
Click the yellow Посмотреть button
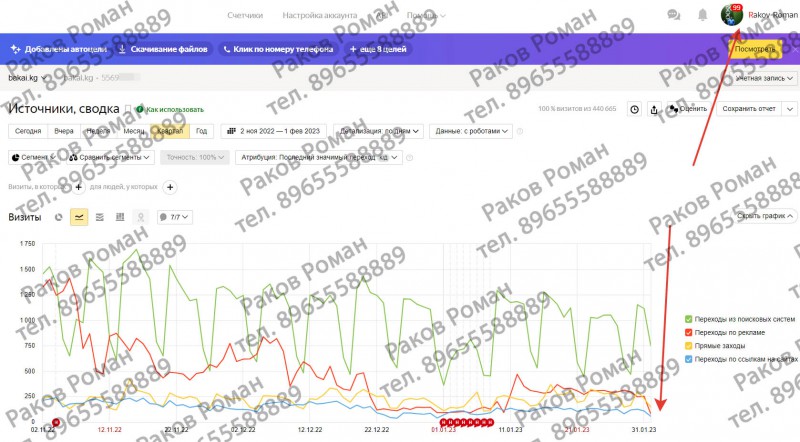click(x=755, y=49)
